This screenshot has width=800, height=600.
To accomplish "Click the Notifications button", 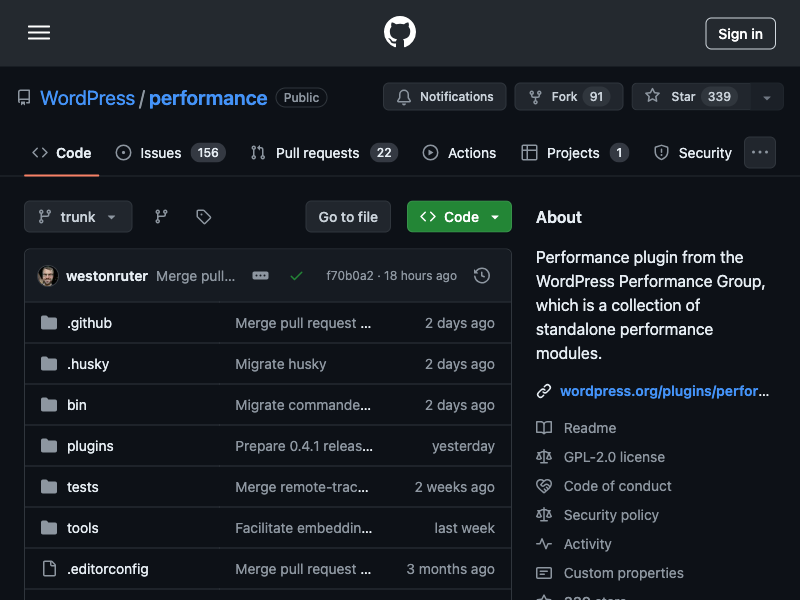I will tap(444, 96).
